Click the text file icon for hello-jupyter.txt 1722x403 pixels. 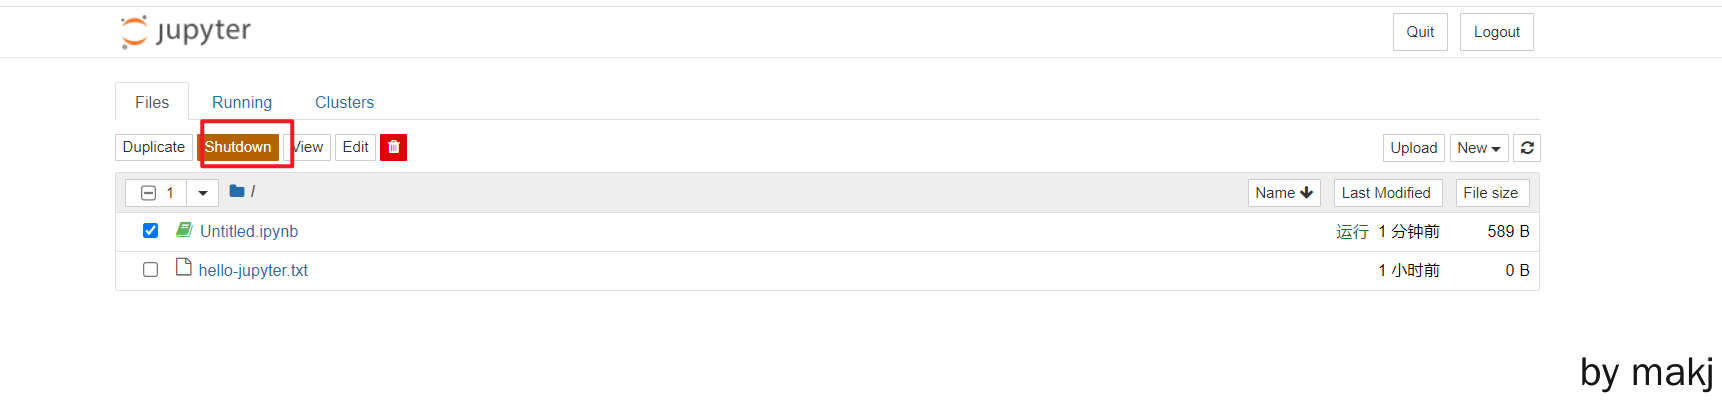pos(183,267)
